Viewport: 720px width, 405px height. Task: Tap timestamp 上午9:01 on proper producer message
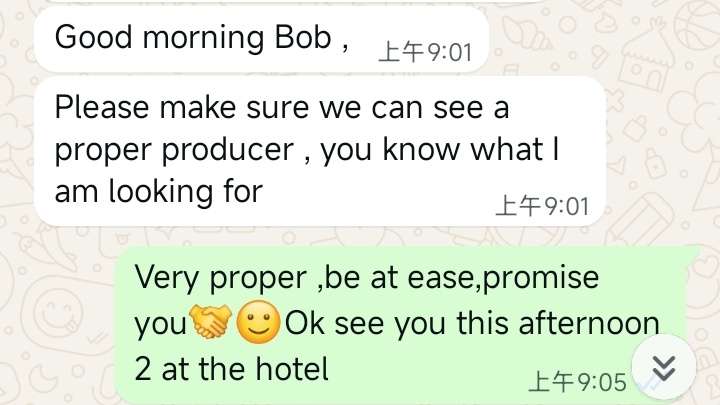click(x=542, y=206)
